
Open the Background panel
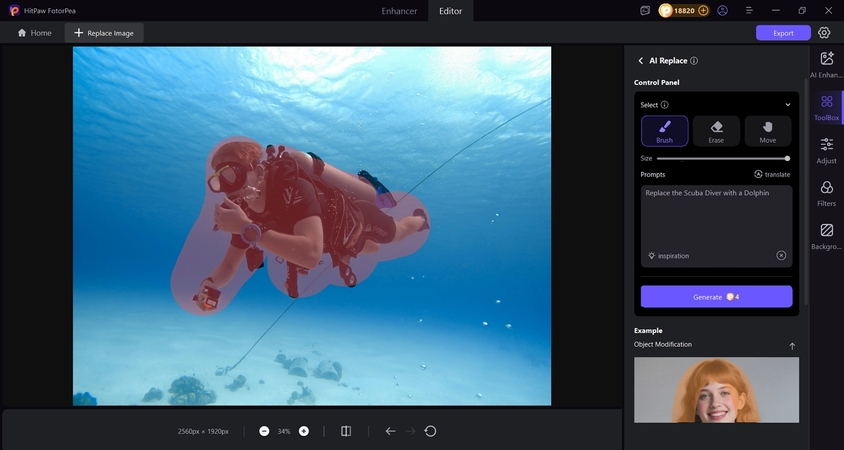click(x=827, y=236)
